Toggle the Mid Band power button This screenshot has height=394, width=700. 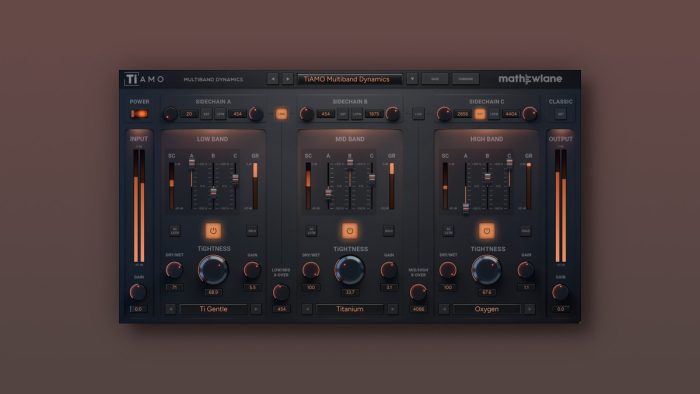coord(350,231)
